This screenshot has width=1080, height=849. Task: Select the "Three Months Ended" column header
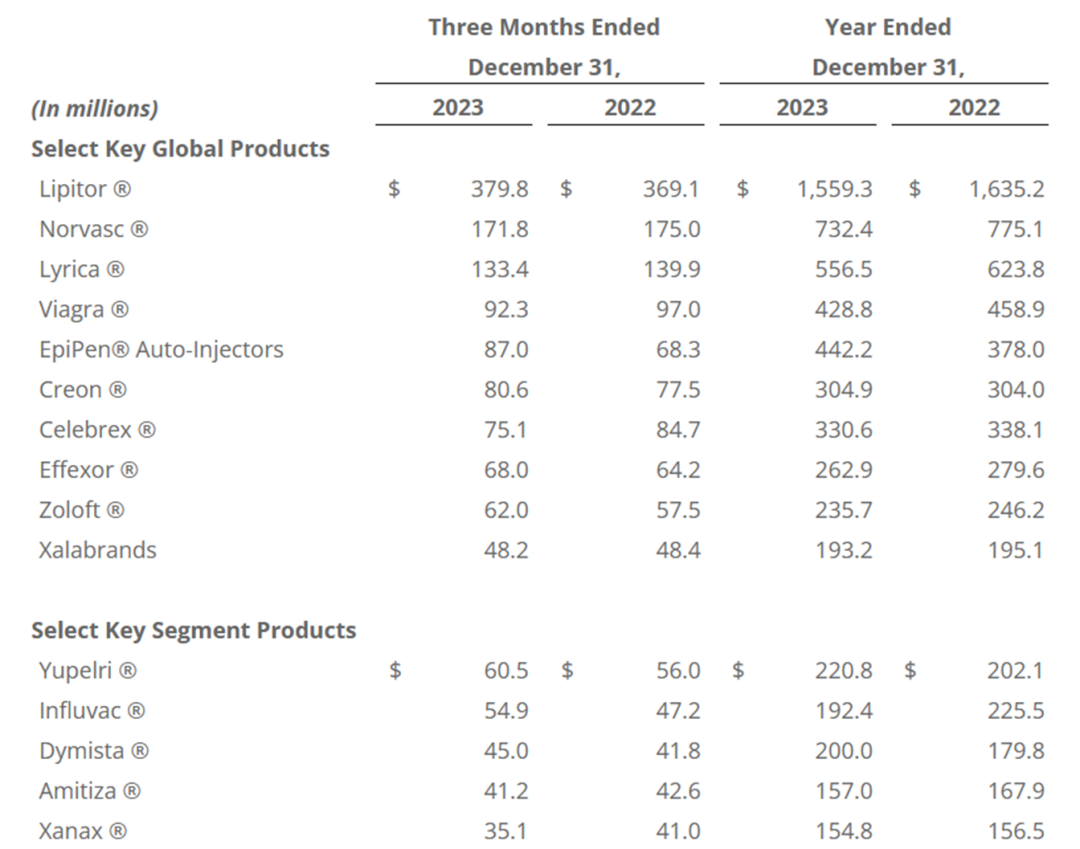pyautogui.click(x=543, y=27)
